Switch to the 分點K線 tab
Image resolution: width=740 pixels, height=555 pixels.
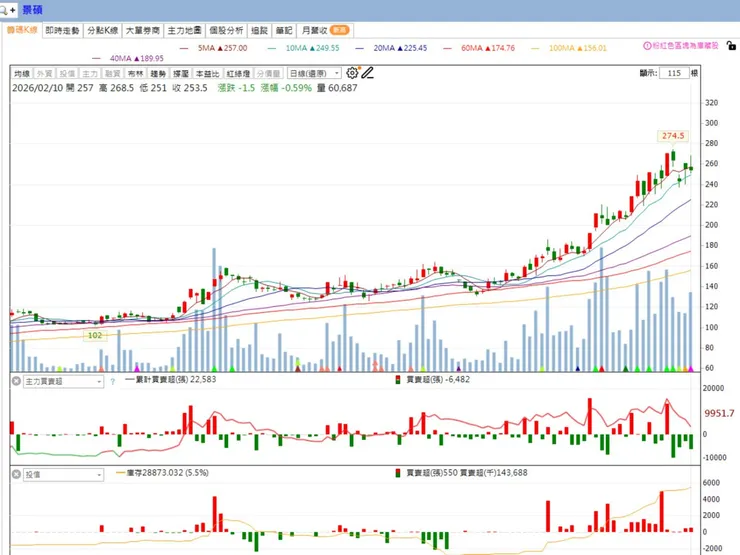pos(102,31)
